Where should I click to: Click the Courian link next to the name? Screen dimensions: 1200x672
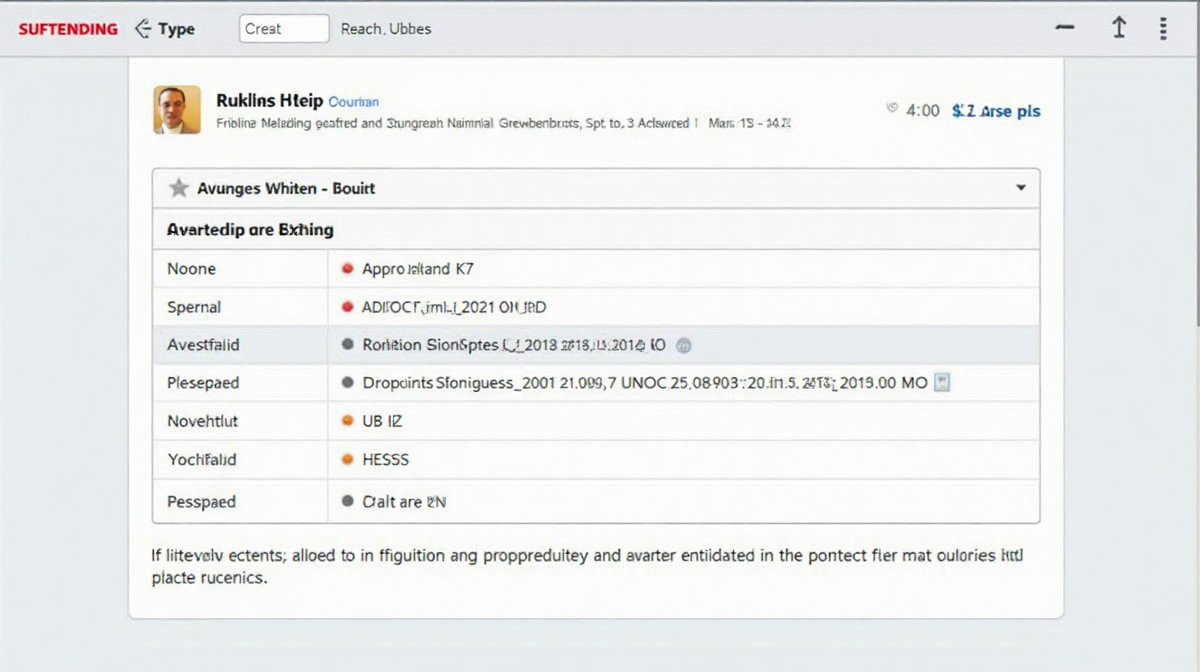353,102
